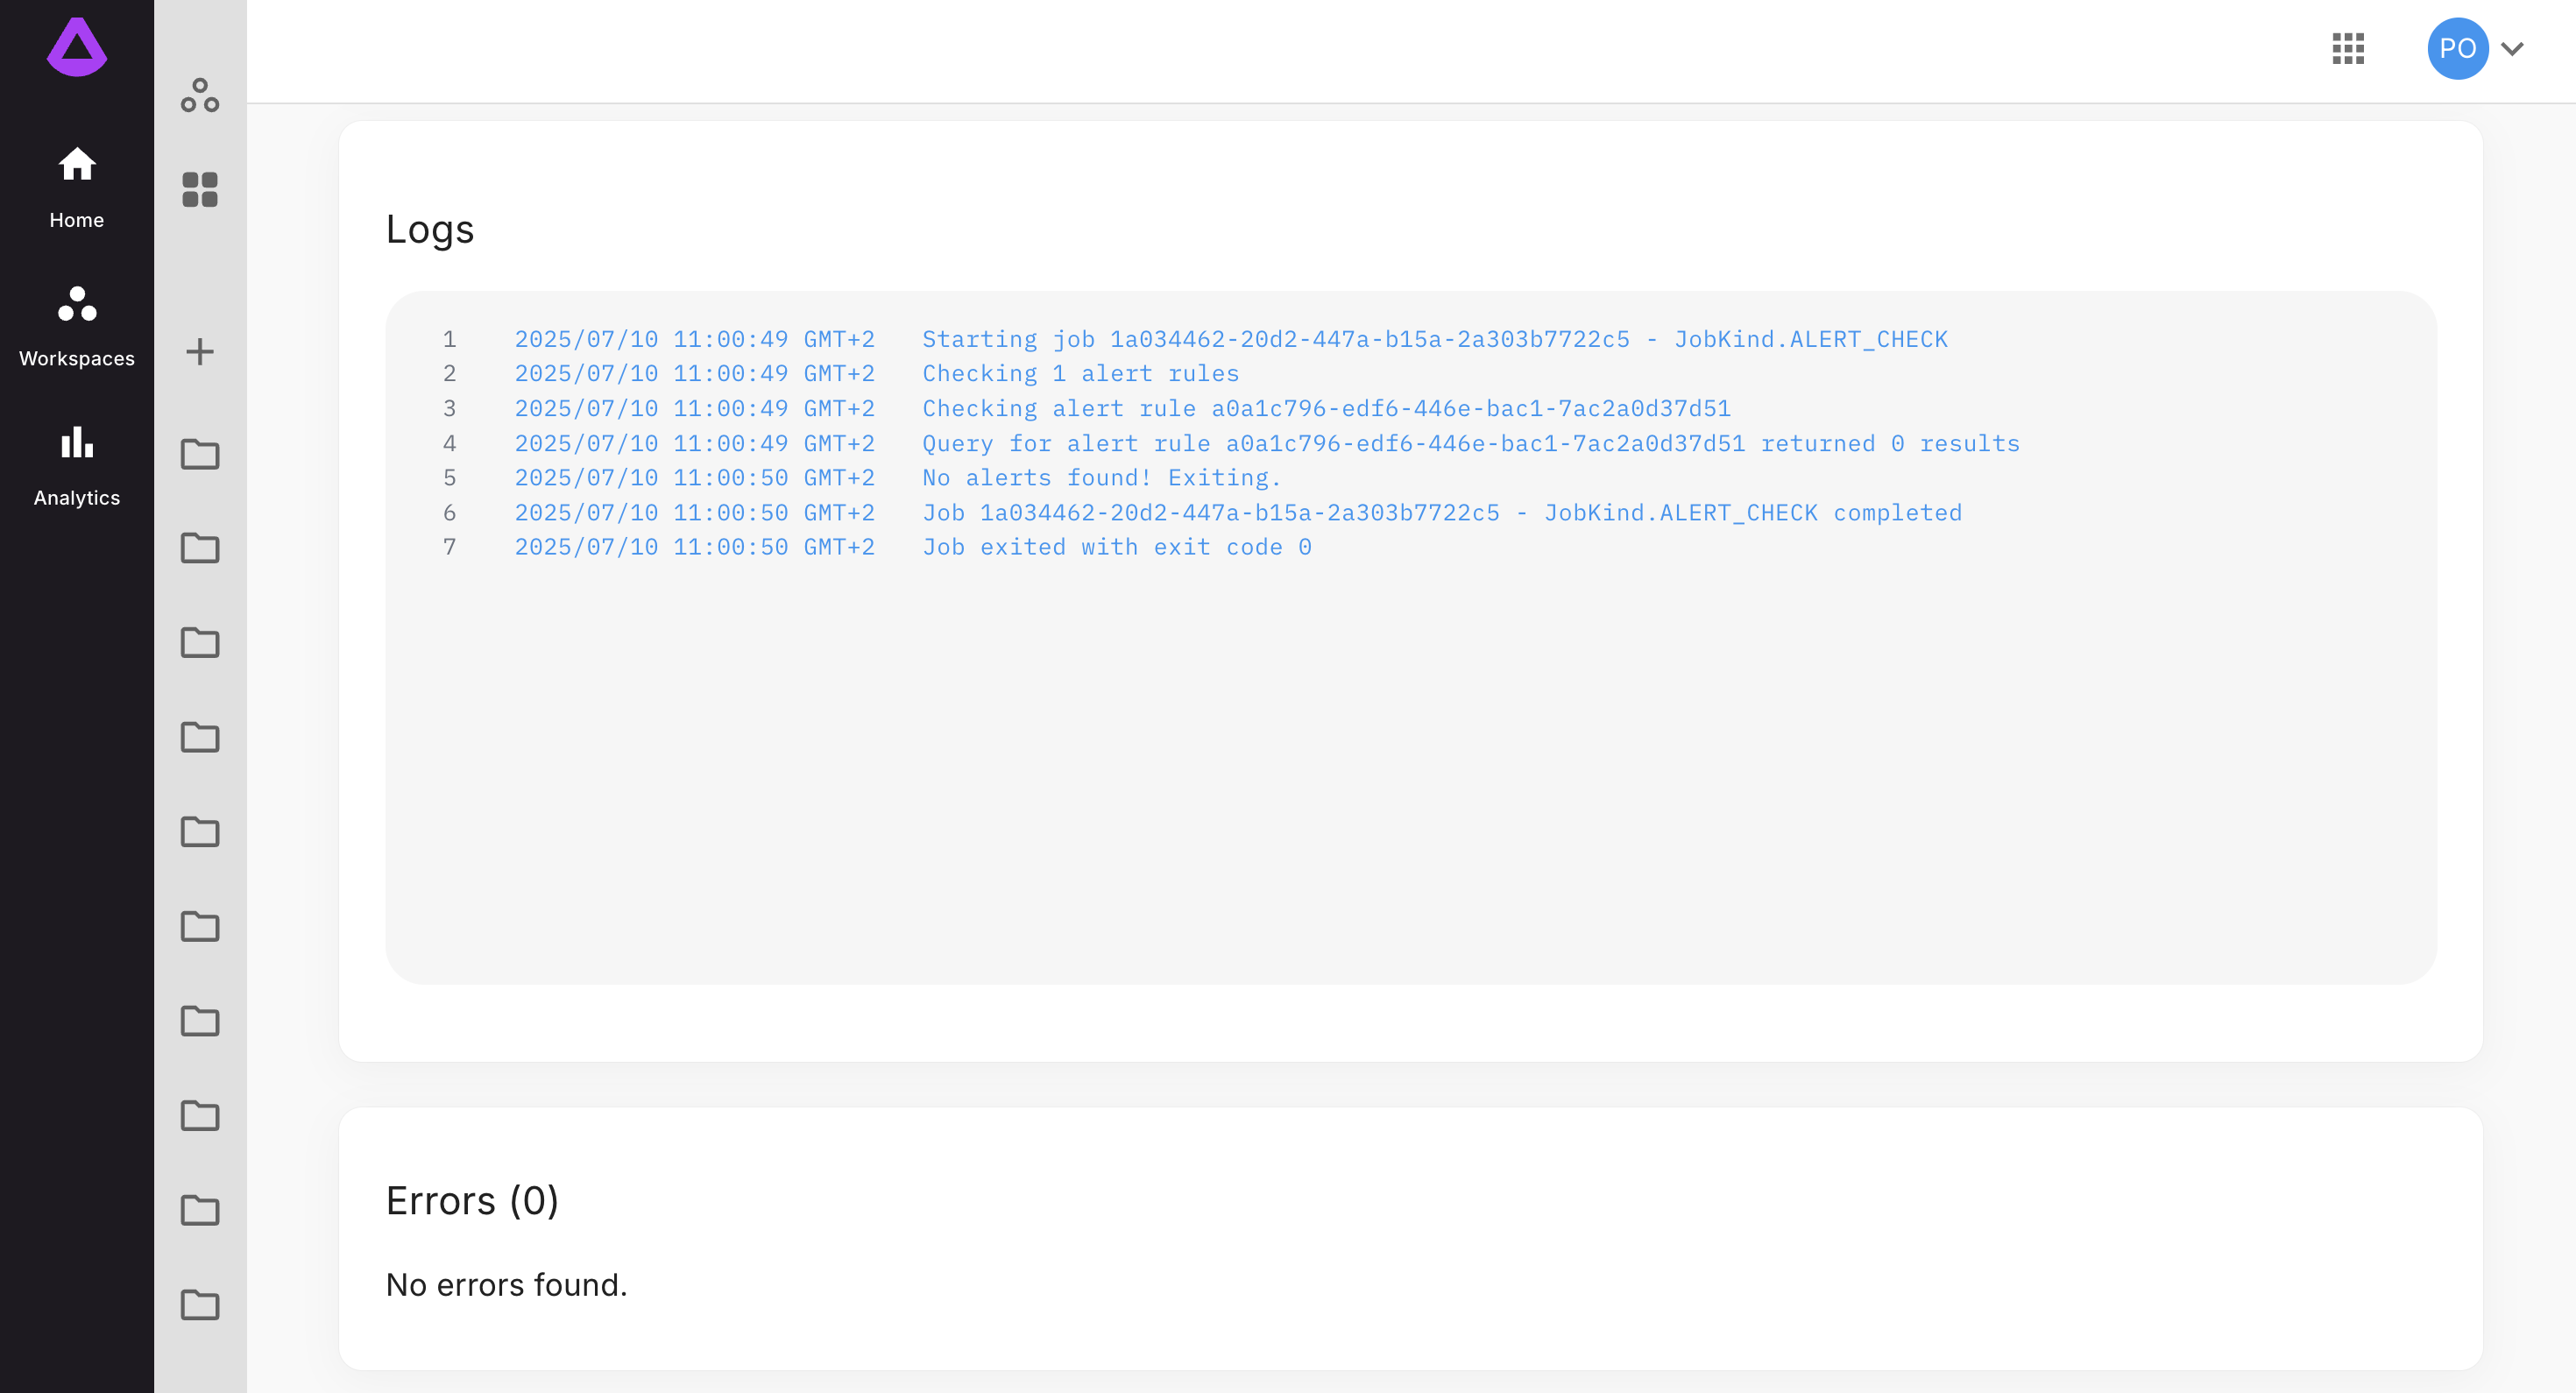
Task: Select the 'Checking 1 alert rules' log line
Action: tap(1080, 373)
